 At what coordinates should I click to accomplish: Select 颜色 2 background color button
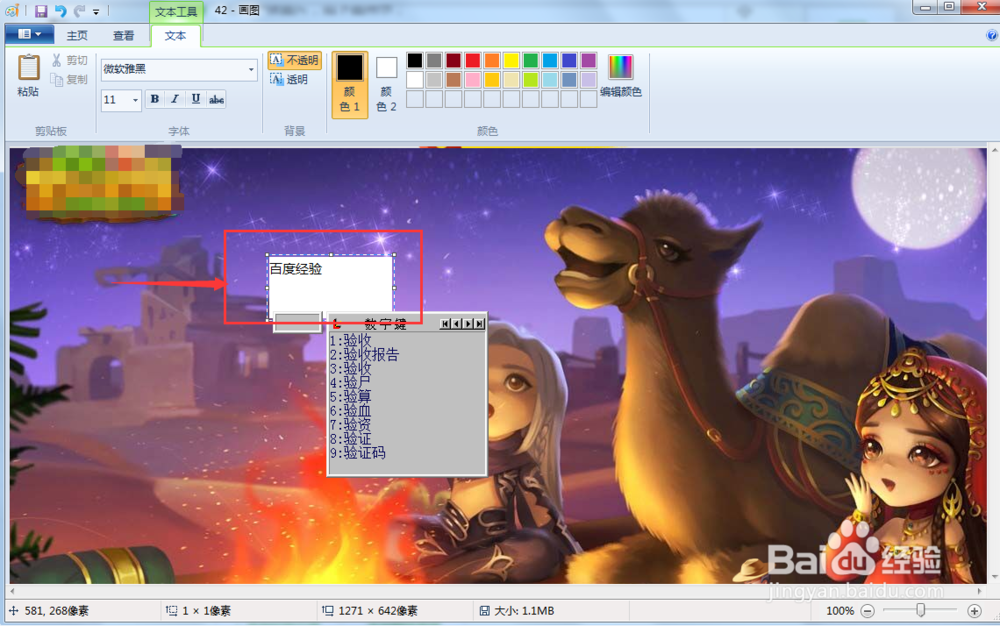(x=386, y=84)
